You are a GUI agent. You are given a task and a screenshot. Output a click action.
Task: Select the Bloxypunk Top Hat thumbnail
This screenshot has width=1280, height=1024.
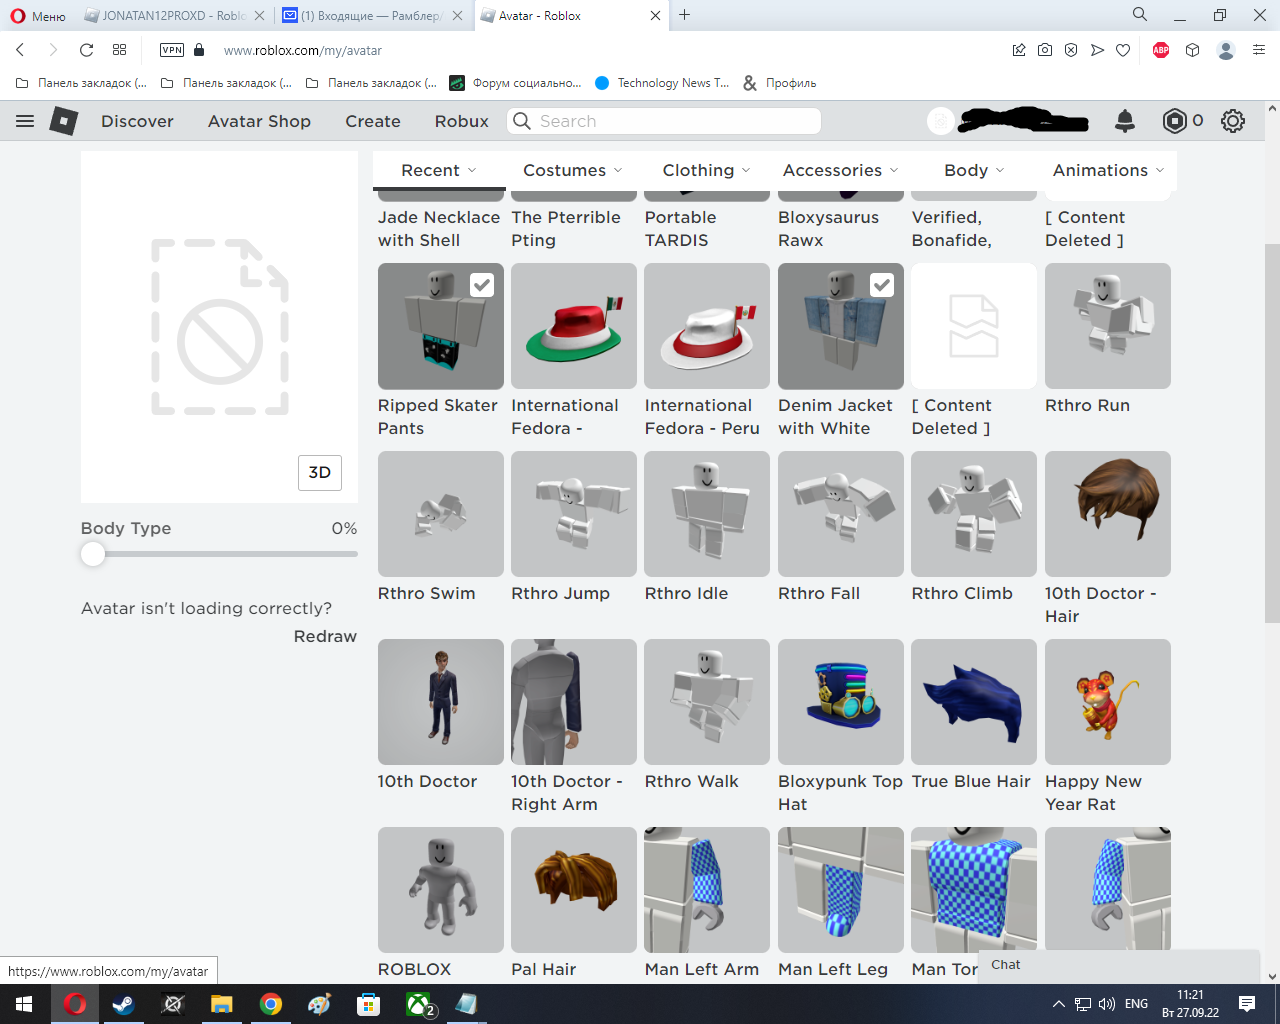pyautogui.click(x=841, y=702)
